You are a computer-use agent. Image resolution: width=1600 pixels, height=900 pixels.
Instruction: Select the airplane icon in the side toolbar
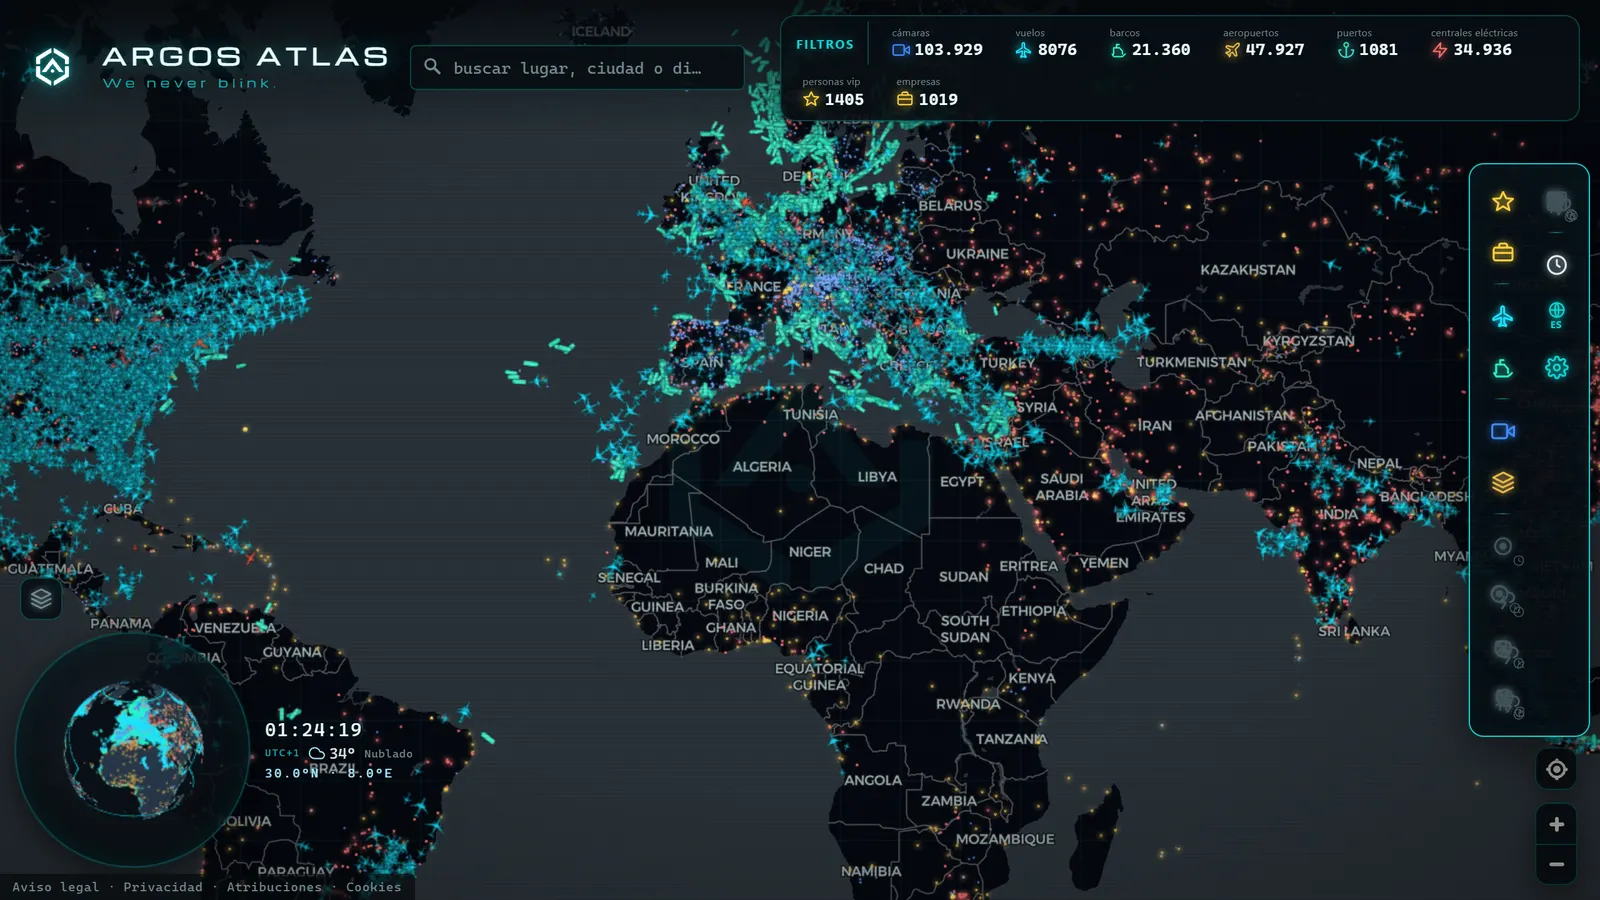pyautogui.click(x=1503, y=317)
